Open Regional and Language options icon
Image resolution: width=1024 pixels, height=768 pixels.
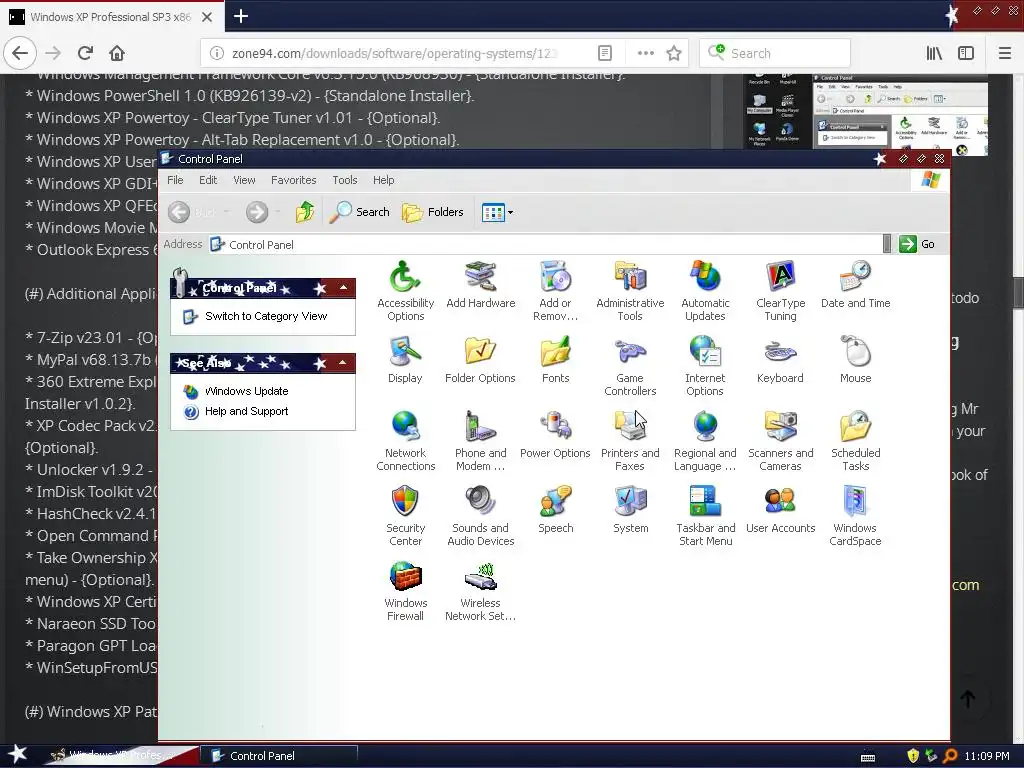pos(705,441)
